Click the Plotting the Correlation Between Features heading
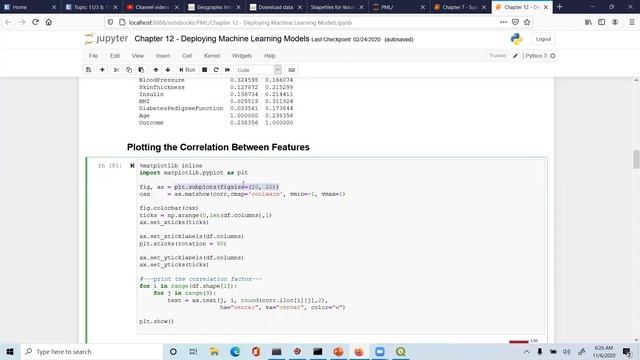 pos(218,147)
